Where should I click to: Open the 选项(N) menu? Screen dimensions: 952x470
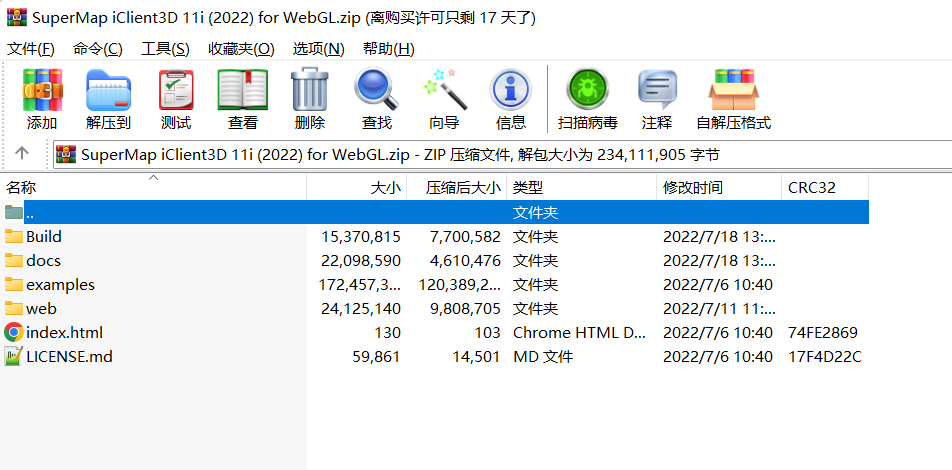(318, 49)
